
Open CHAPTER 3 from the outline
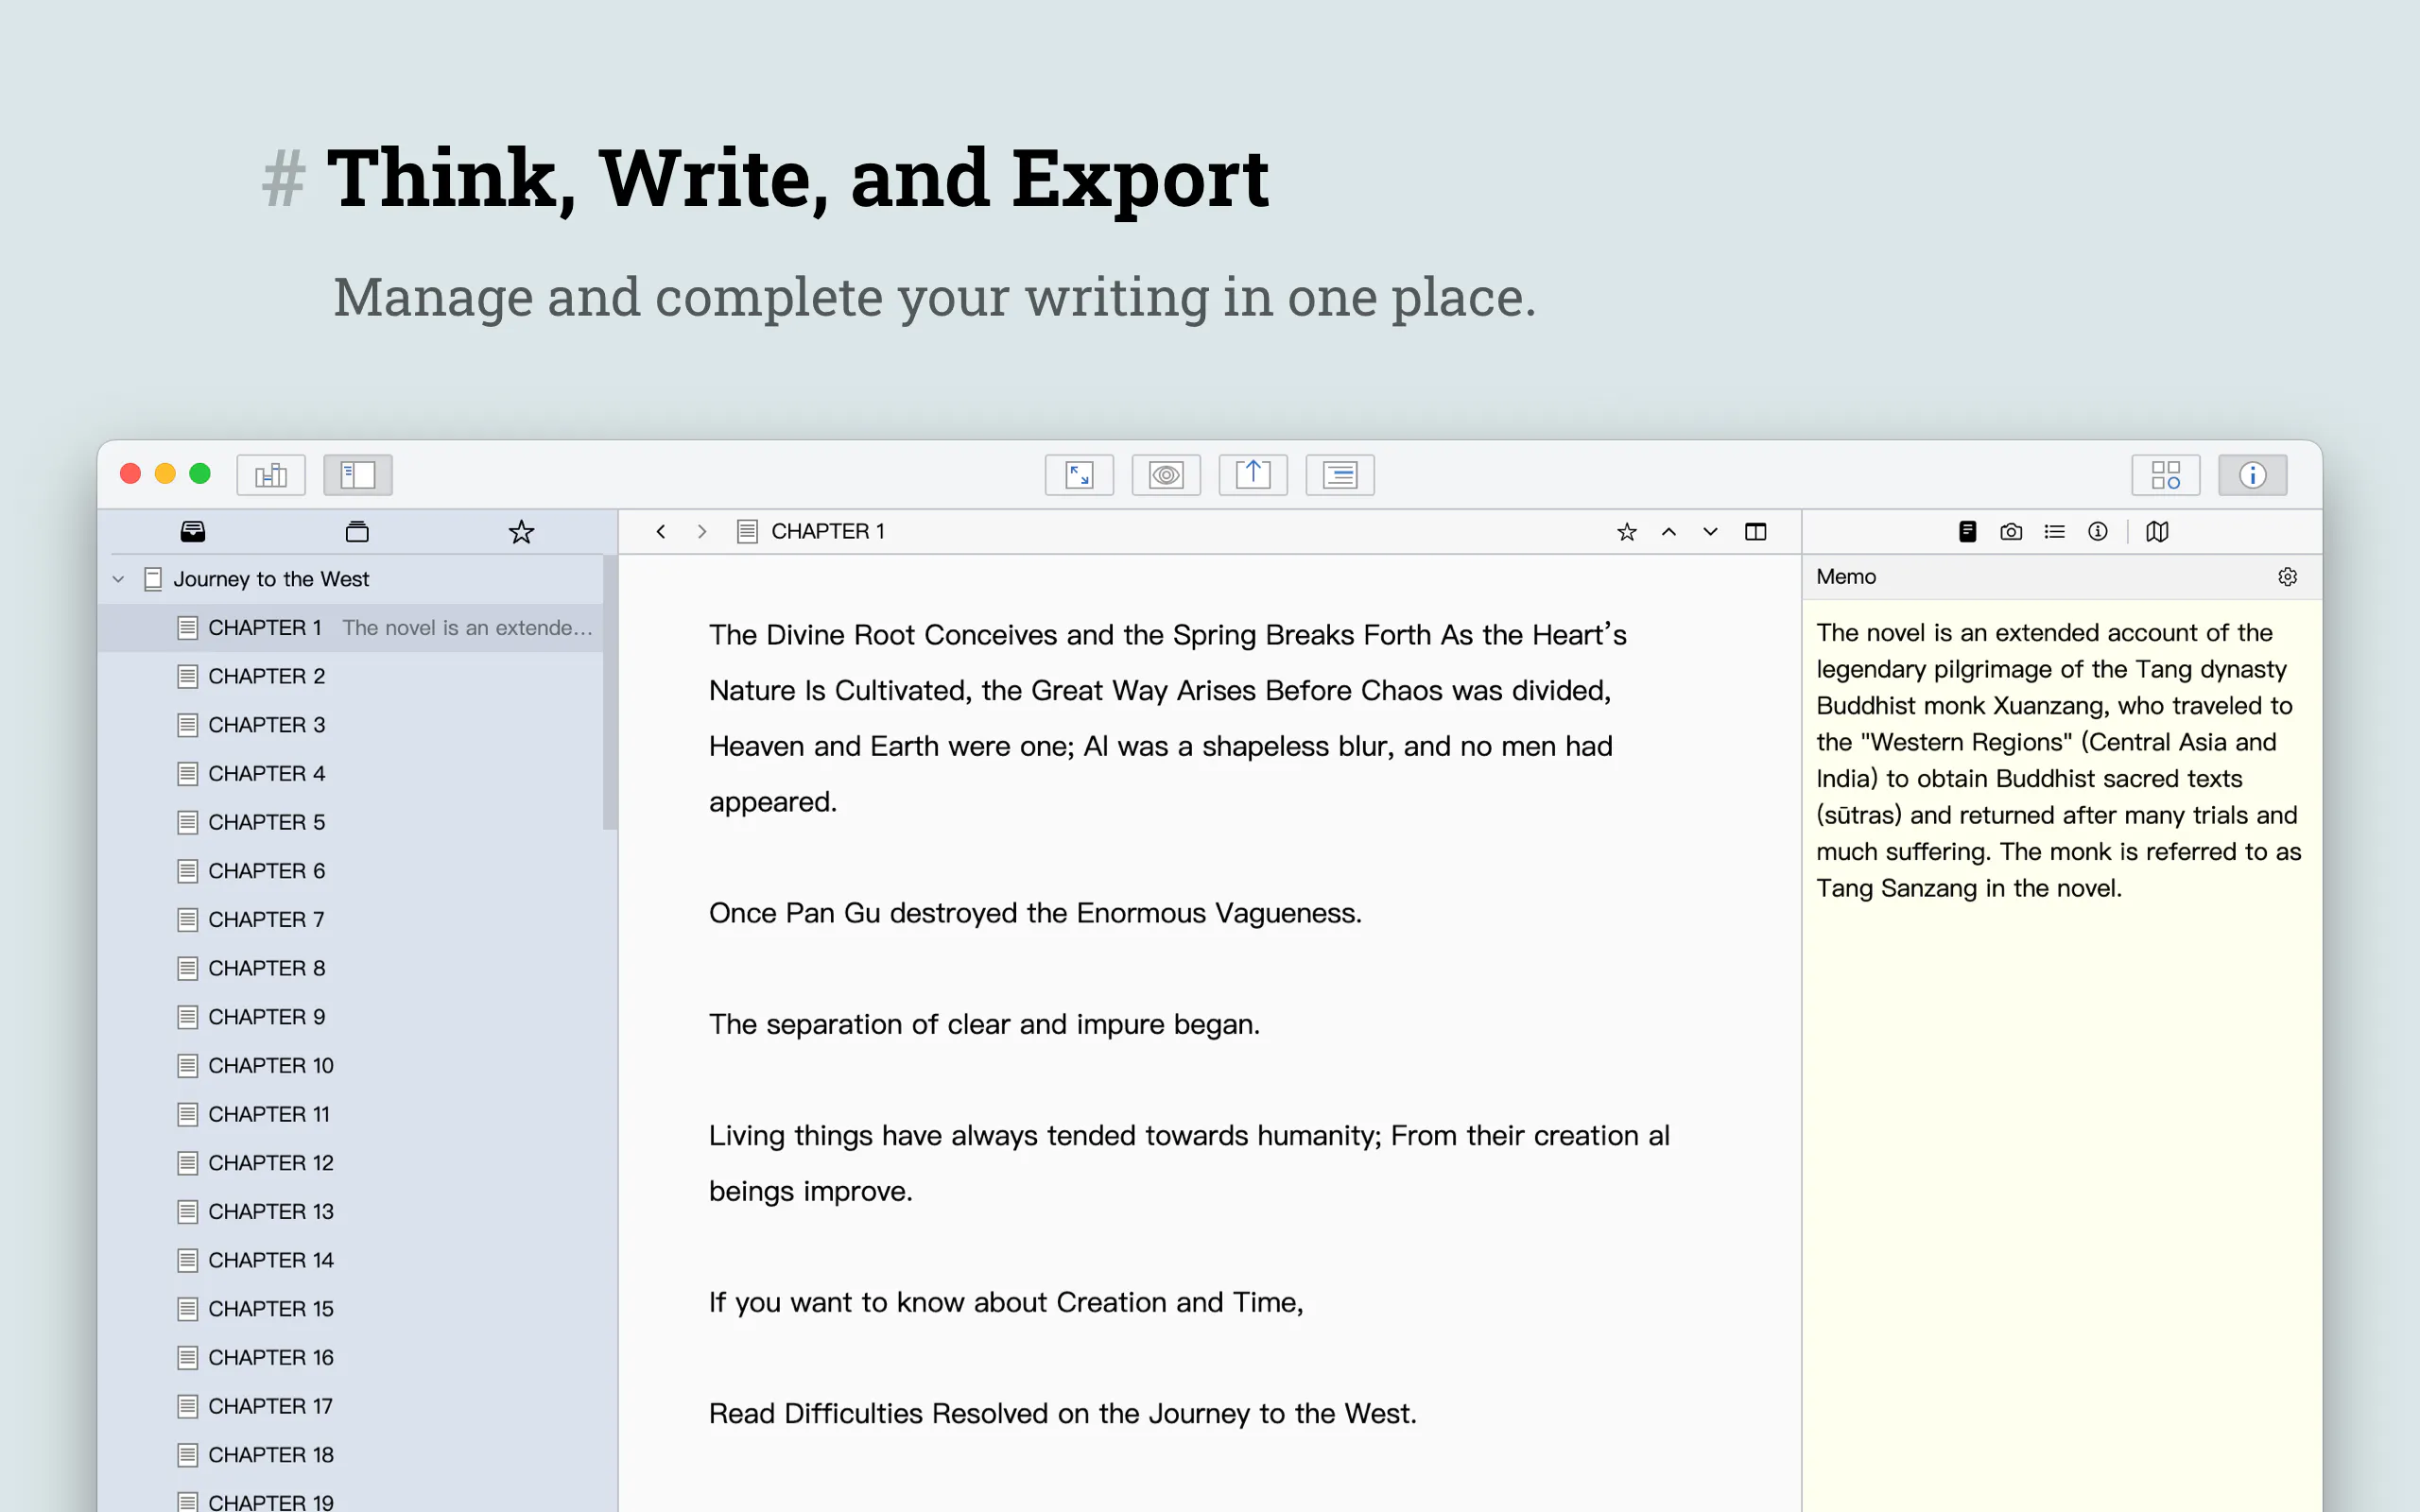351,725
